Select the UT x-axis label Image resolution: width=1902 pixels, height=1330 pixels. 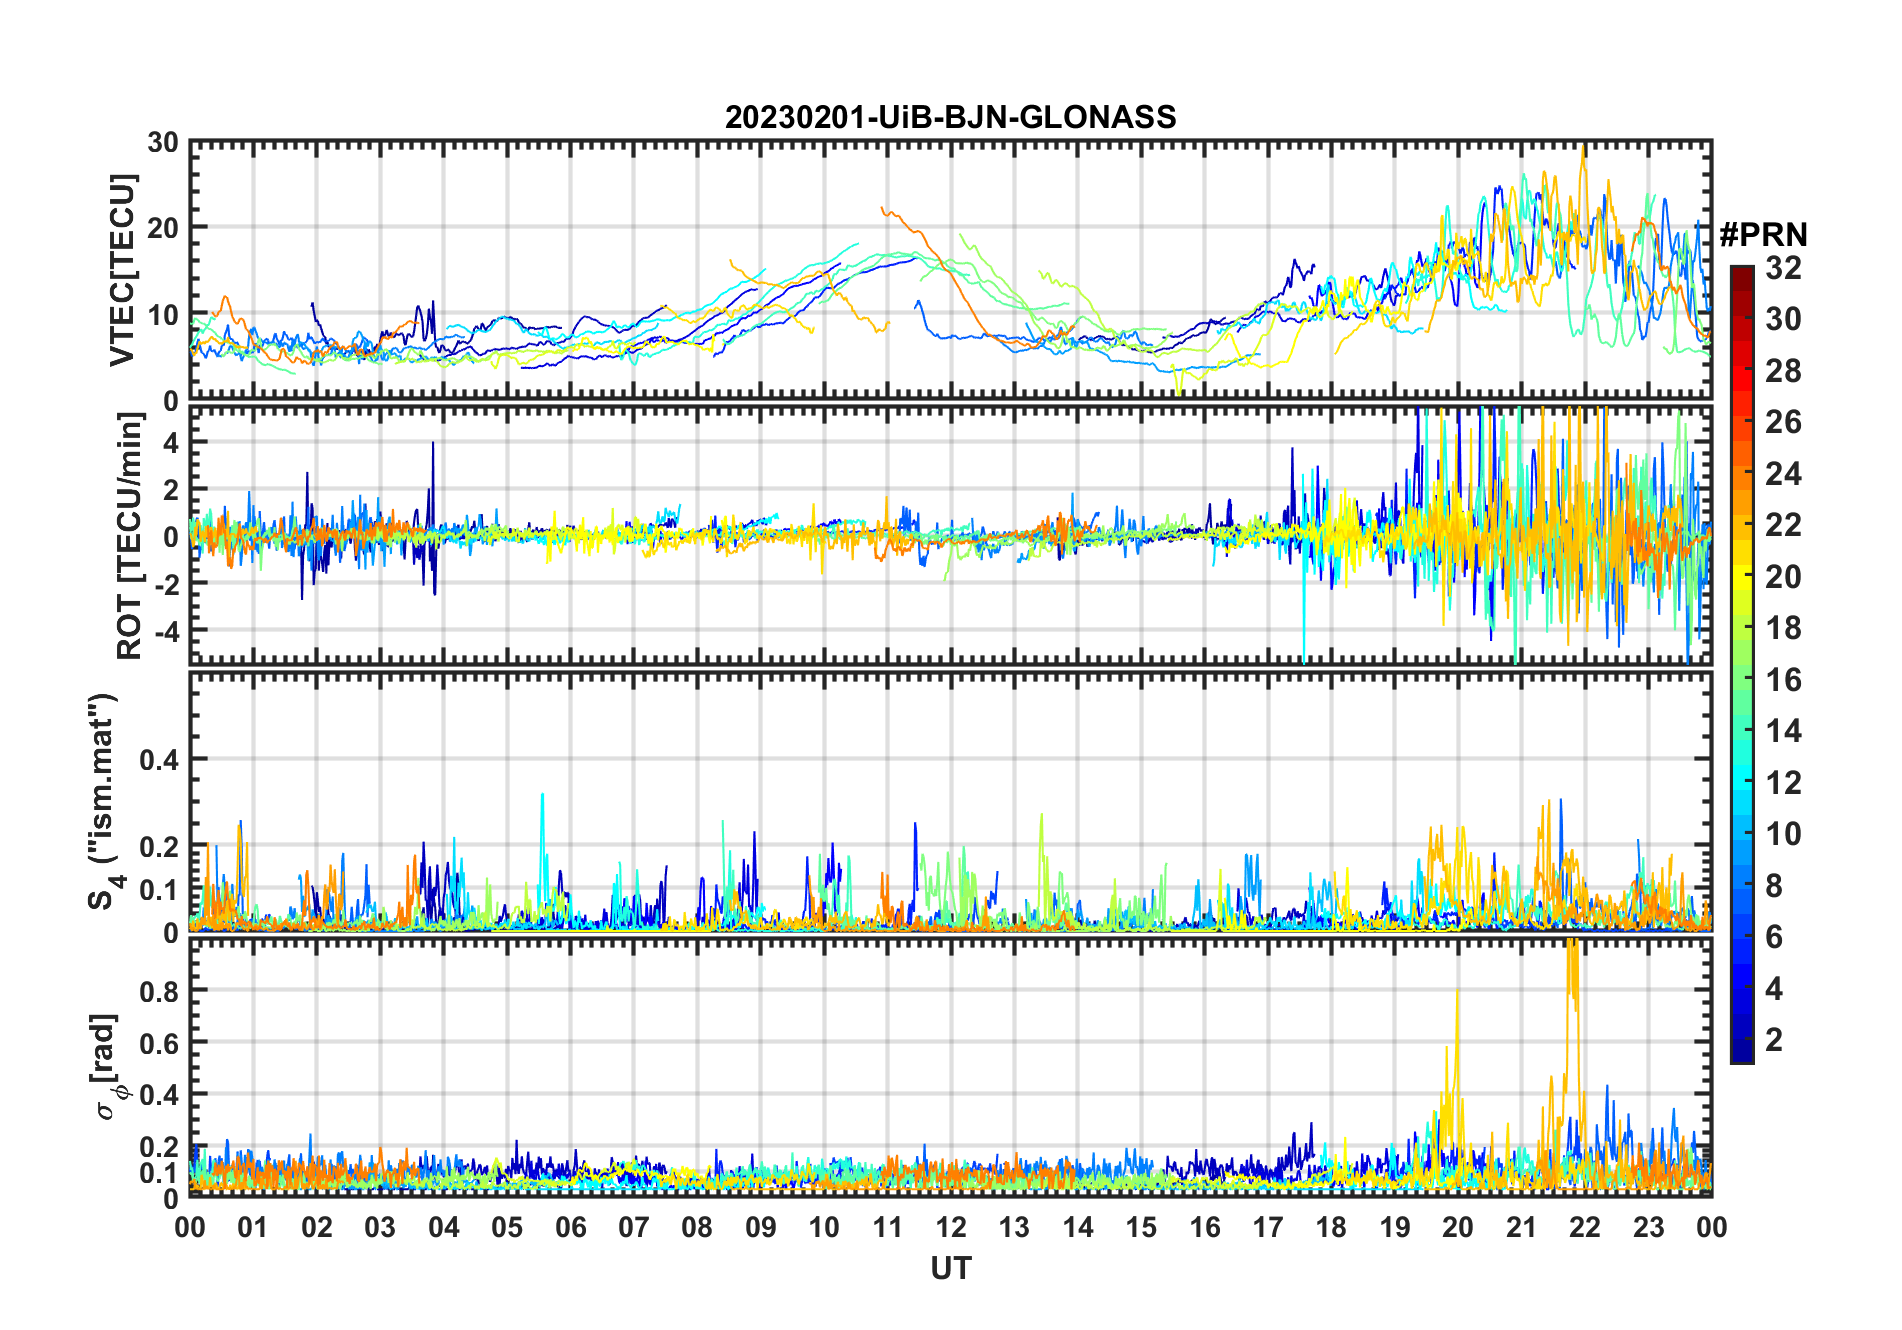point(950,1268)
